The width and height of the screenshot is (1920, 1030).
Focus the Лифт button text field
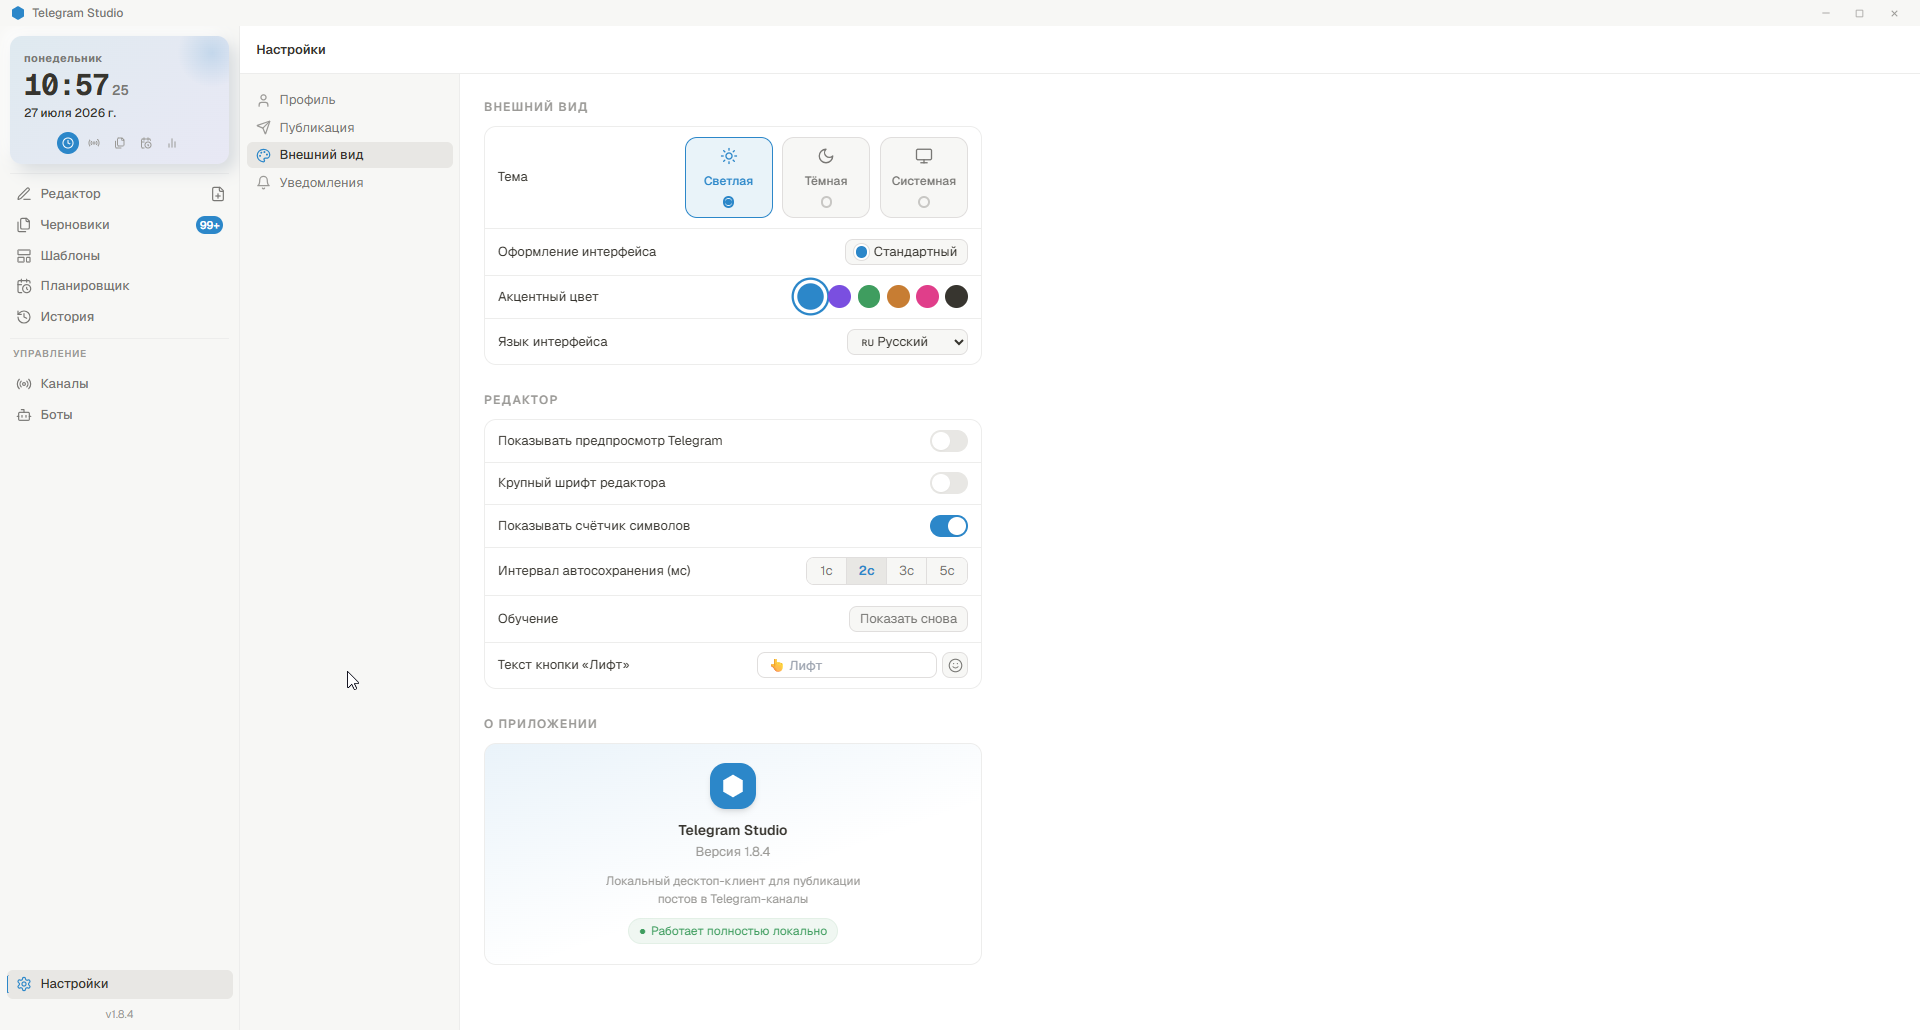pyautogui.click(x=847, y=665)
